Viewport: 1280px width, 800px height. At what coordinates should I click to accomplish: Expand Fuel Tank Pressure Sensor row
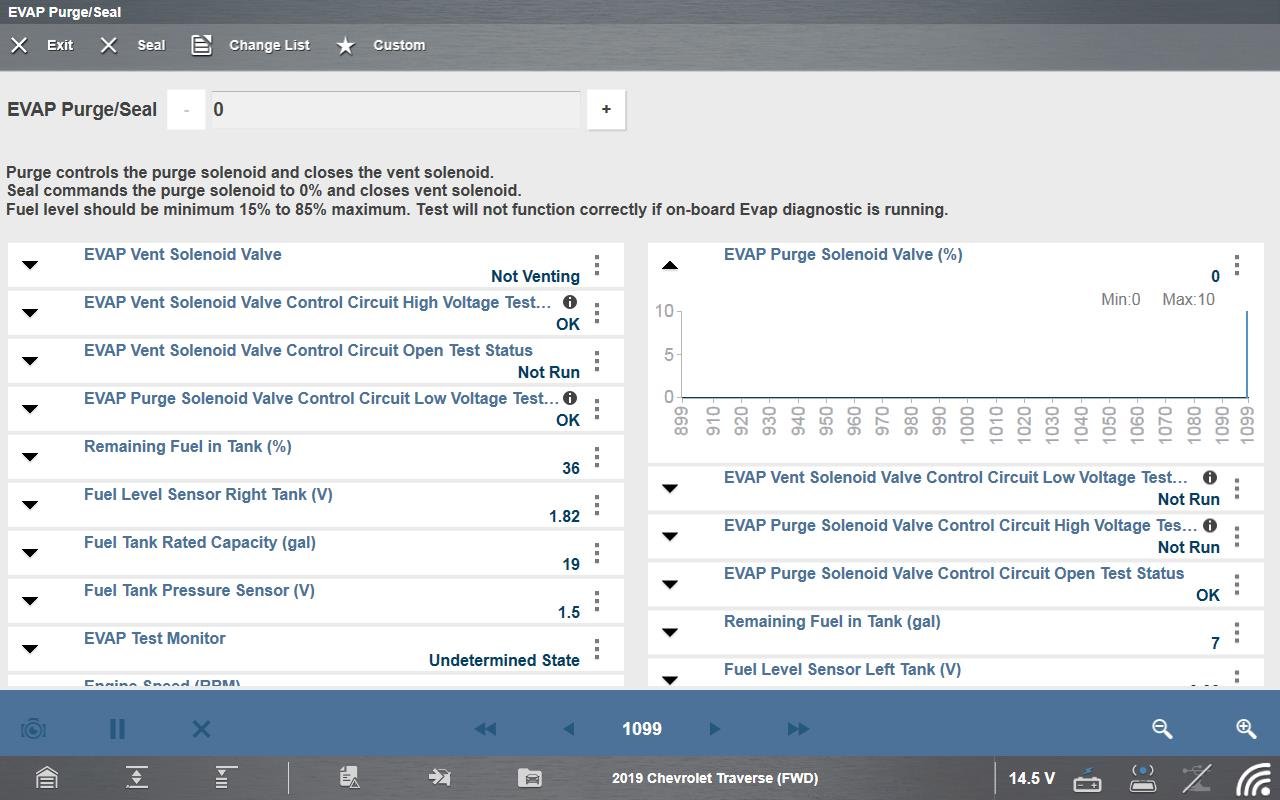click(30, 601)
